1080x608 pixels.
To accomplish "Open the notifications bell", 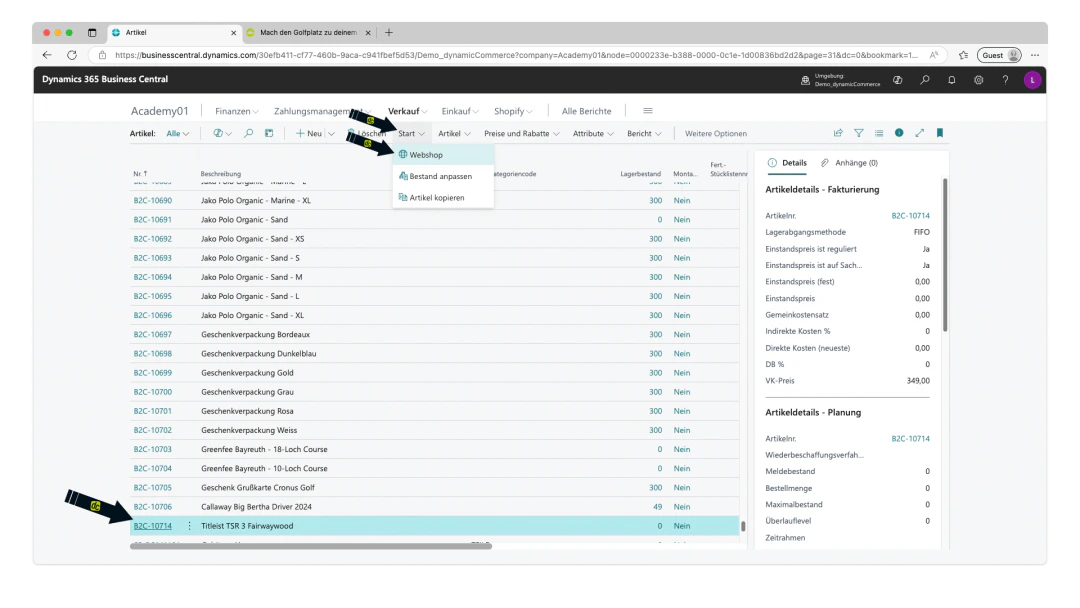I will tap(951, 80).
